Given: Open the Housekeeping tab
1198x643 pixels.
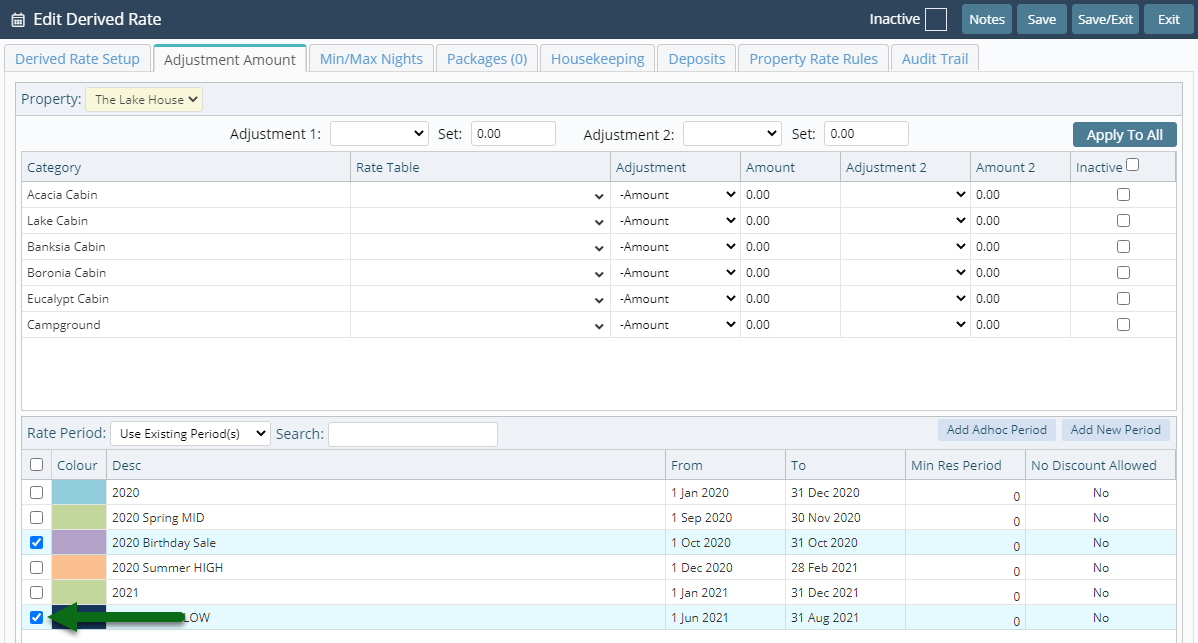Looking at the screenshot, I should (x=597, y=59).
